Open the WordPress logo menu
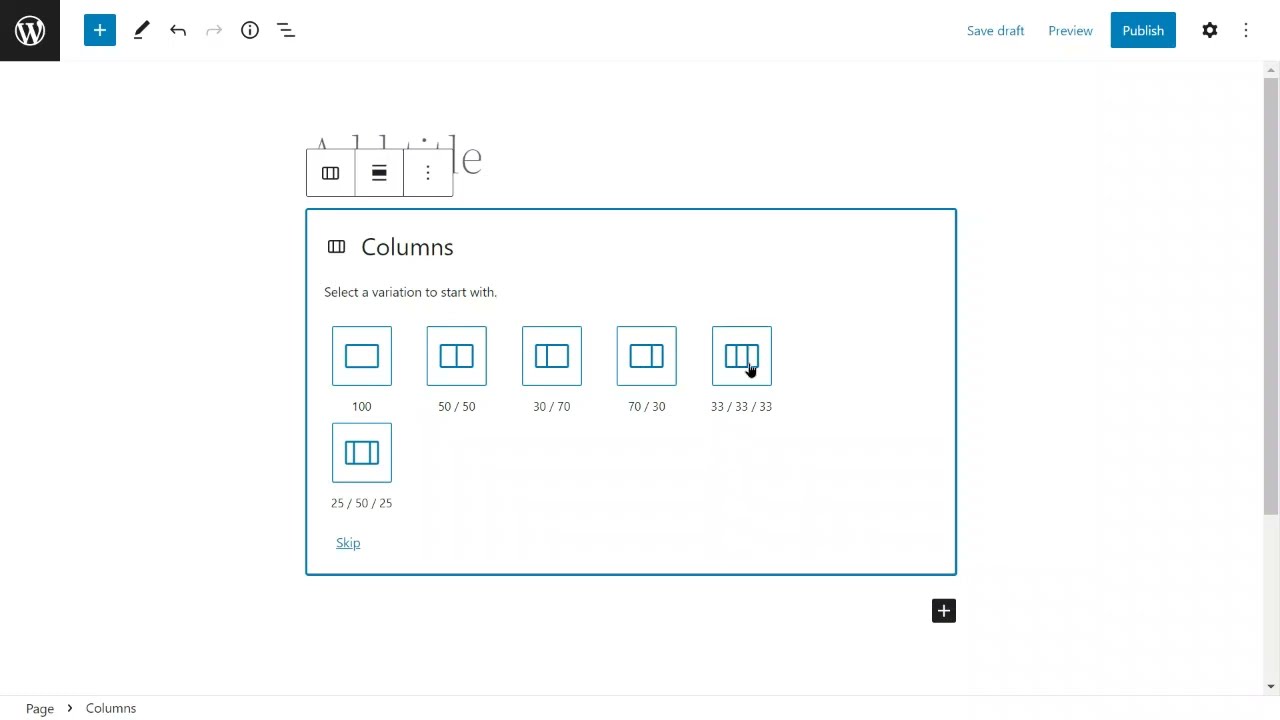This screenshot has height=720, width=1280. (x=30, y=30)
